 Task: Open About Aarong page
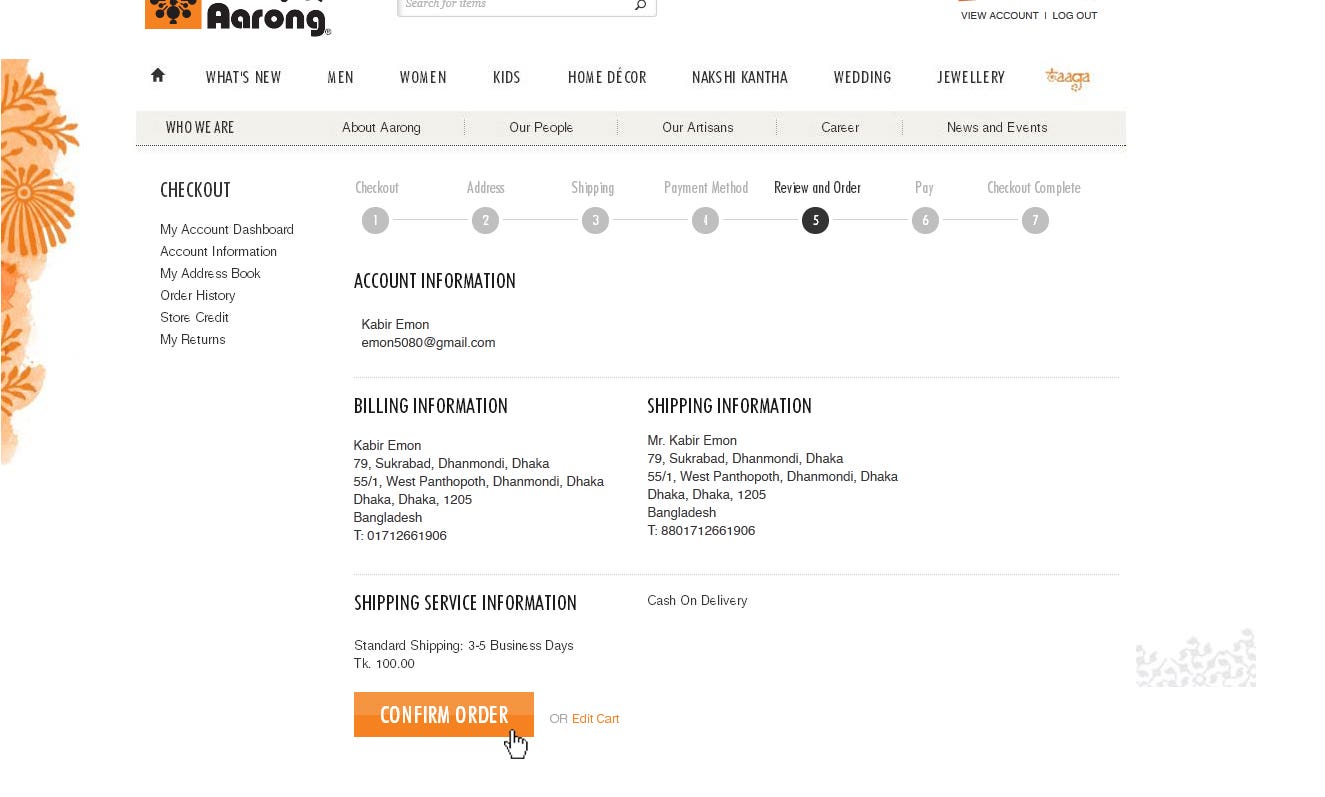[x=381, y=128]
